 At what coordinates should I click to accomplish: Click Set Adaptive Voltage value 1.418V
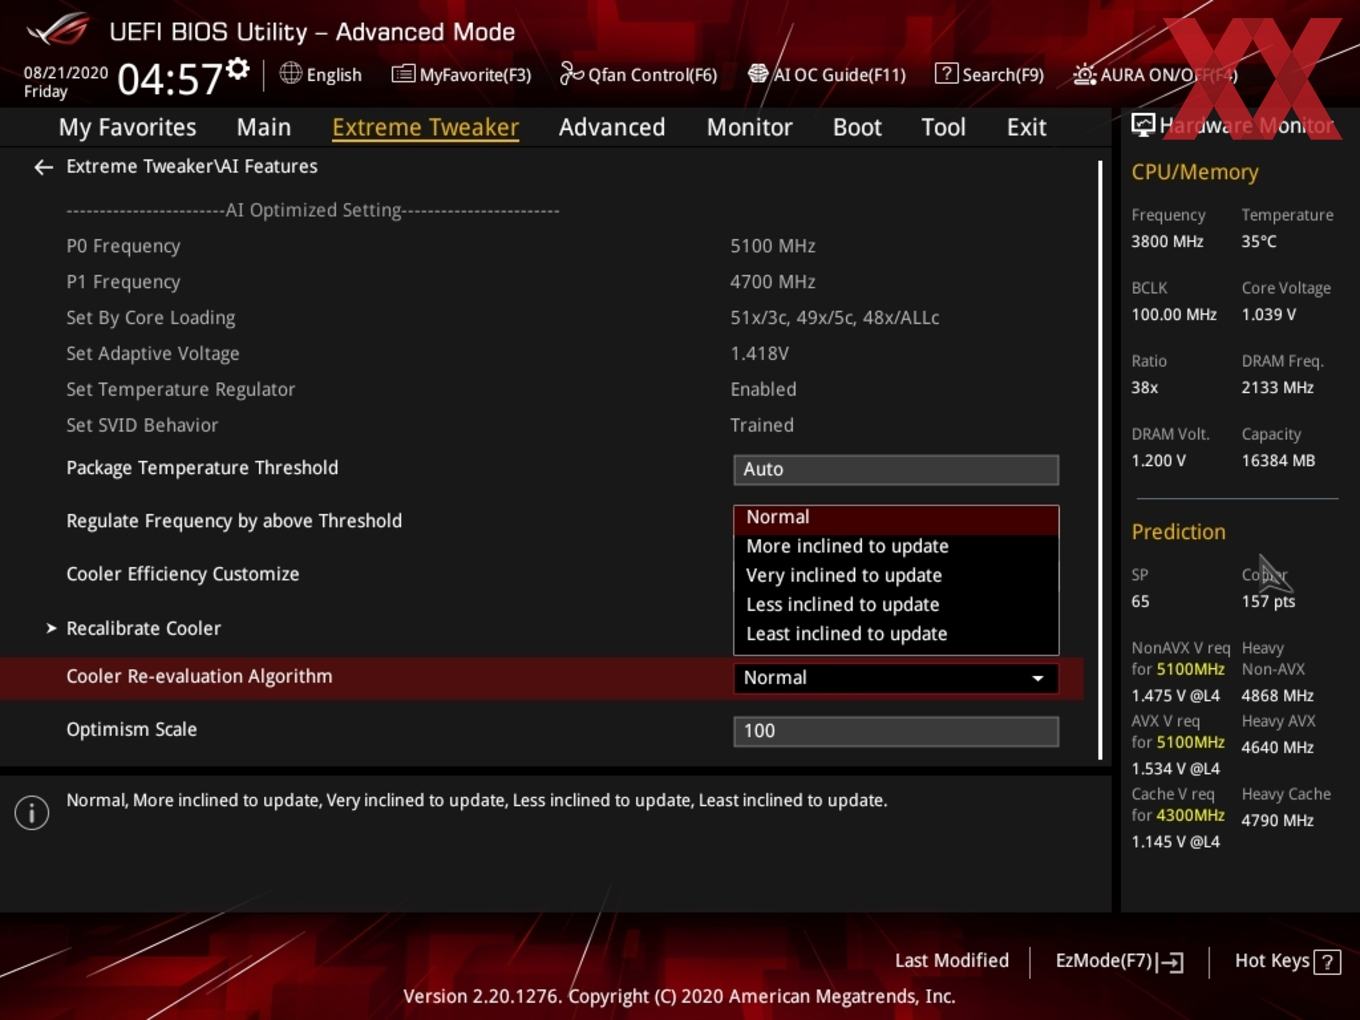coord(760,354)
